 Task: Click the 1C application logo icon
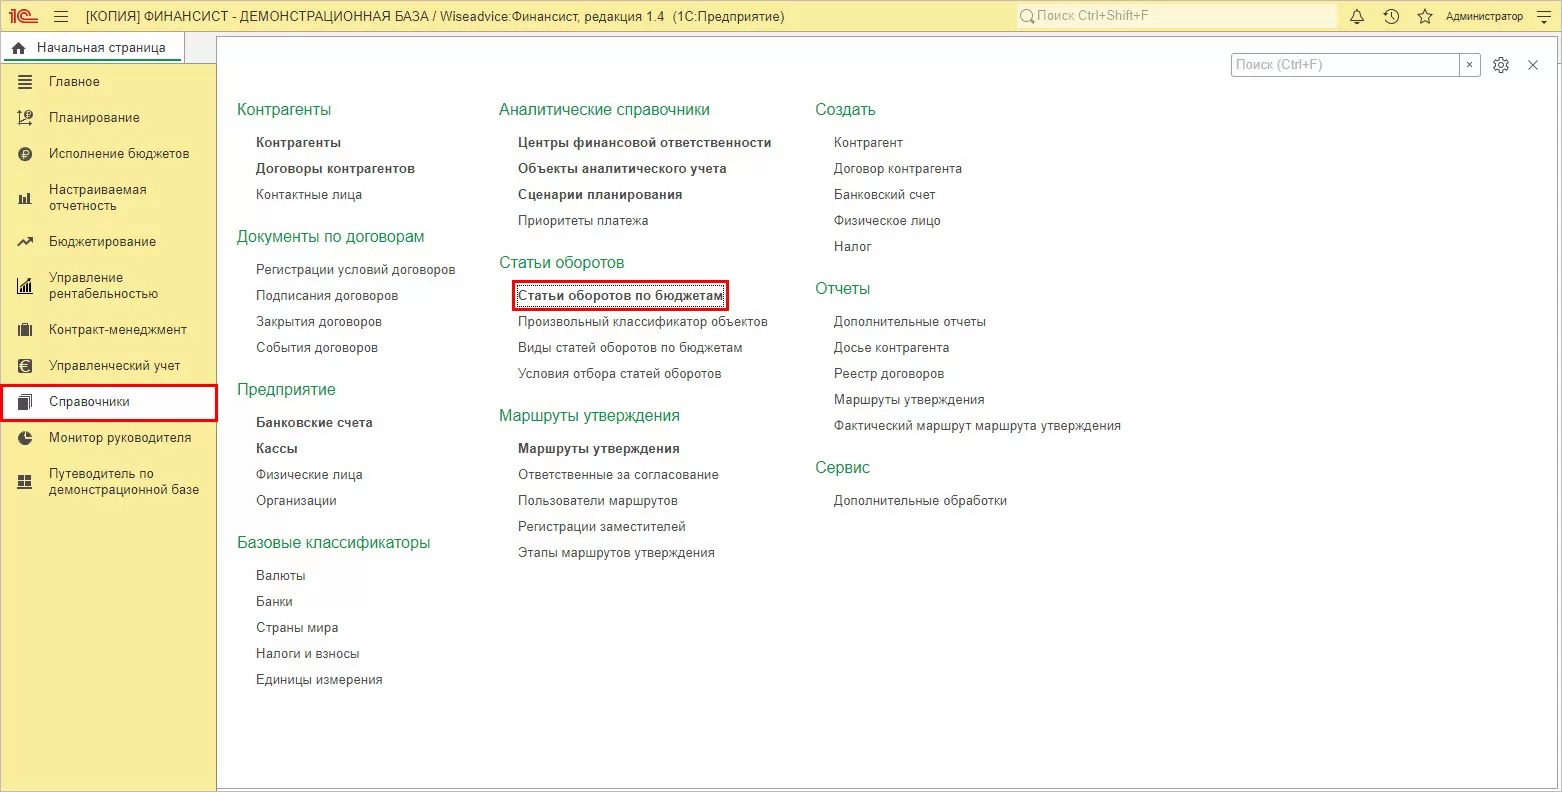(x=23, y=16)
